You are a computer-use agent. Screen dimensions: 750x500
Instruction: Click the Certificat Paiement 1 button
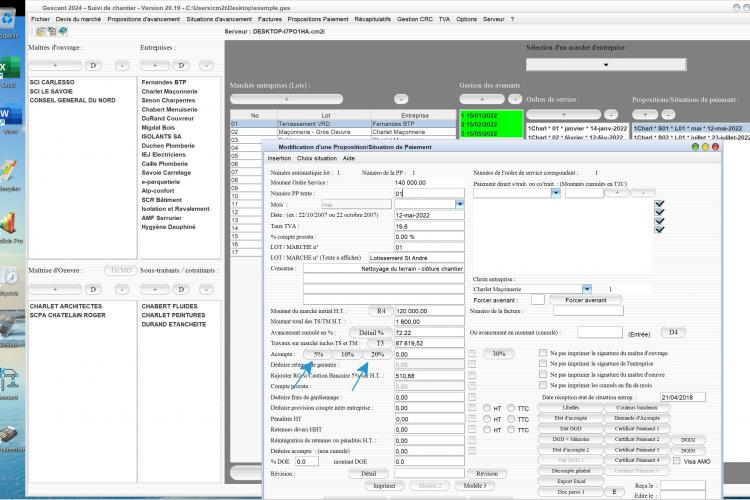pos(637,429)
